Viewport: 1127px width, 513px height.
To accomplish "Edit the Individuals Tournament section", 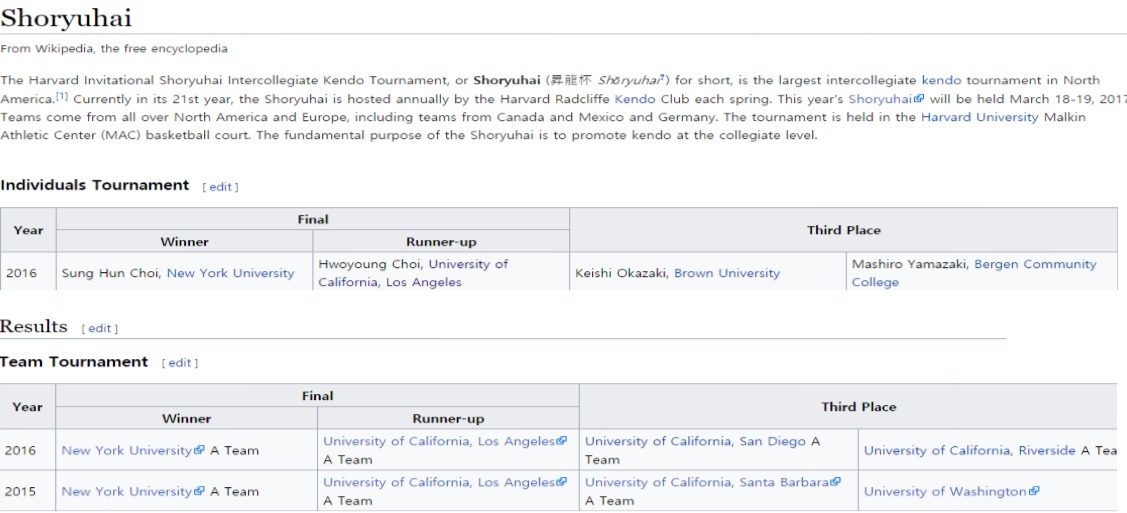I will tap(221, 187).
